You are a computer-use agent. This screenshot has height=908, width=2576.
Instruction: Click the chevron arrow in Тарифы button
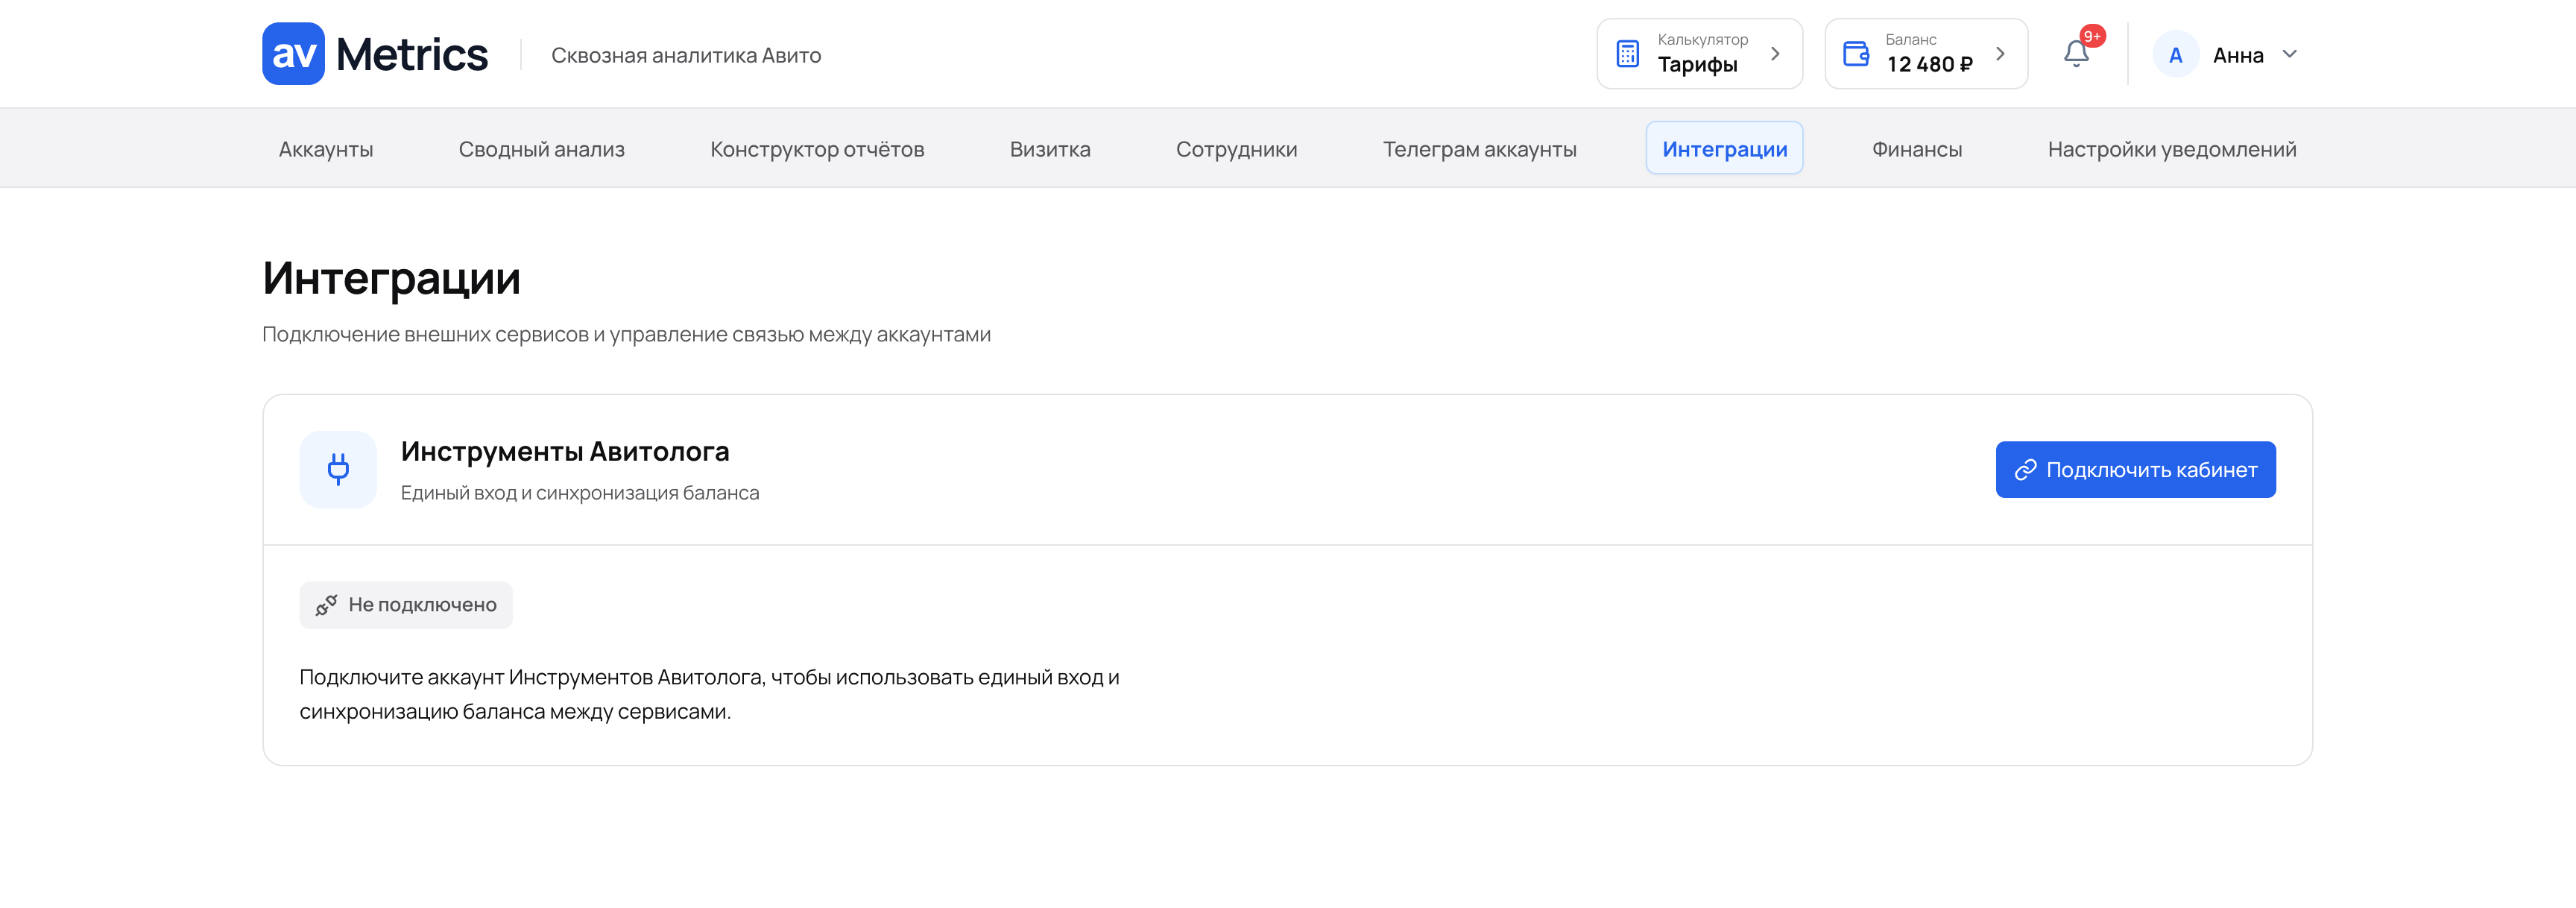[1775, 54]
